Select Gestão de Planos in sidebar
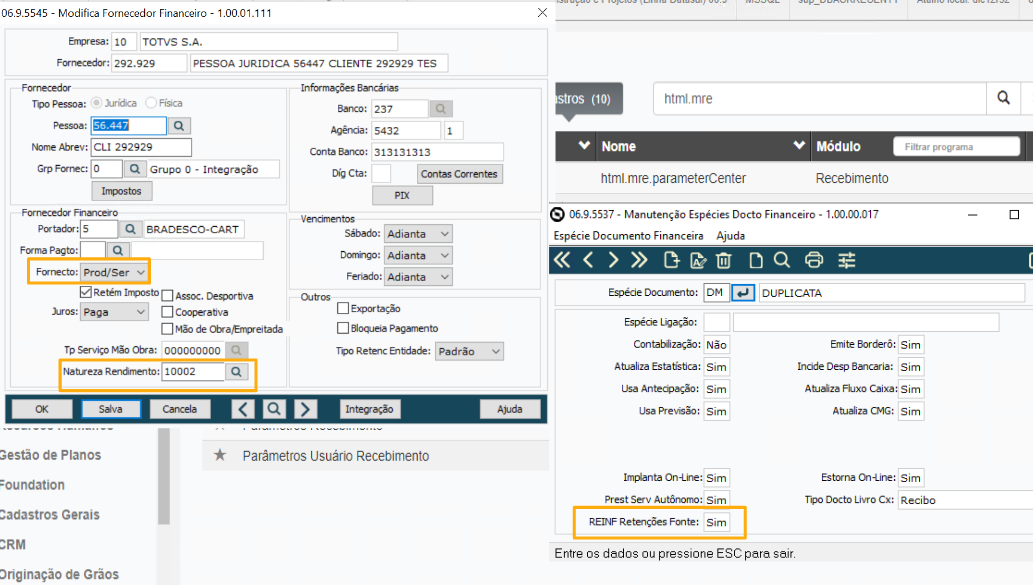This screenshot has width=1033, height=585. 51,455
